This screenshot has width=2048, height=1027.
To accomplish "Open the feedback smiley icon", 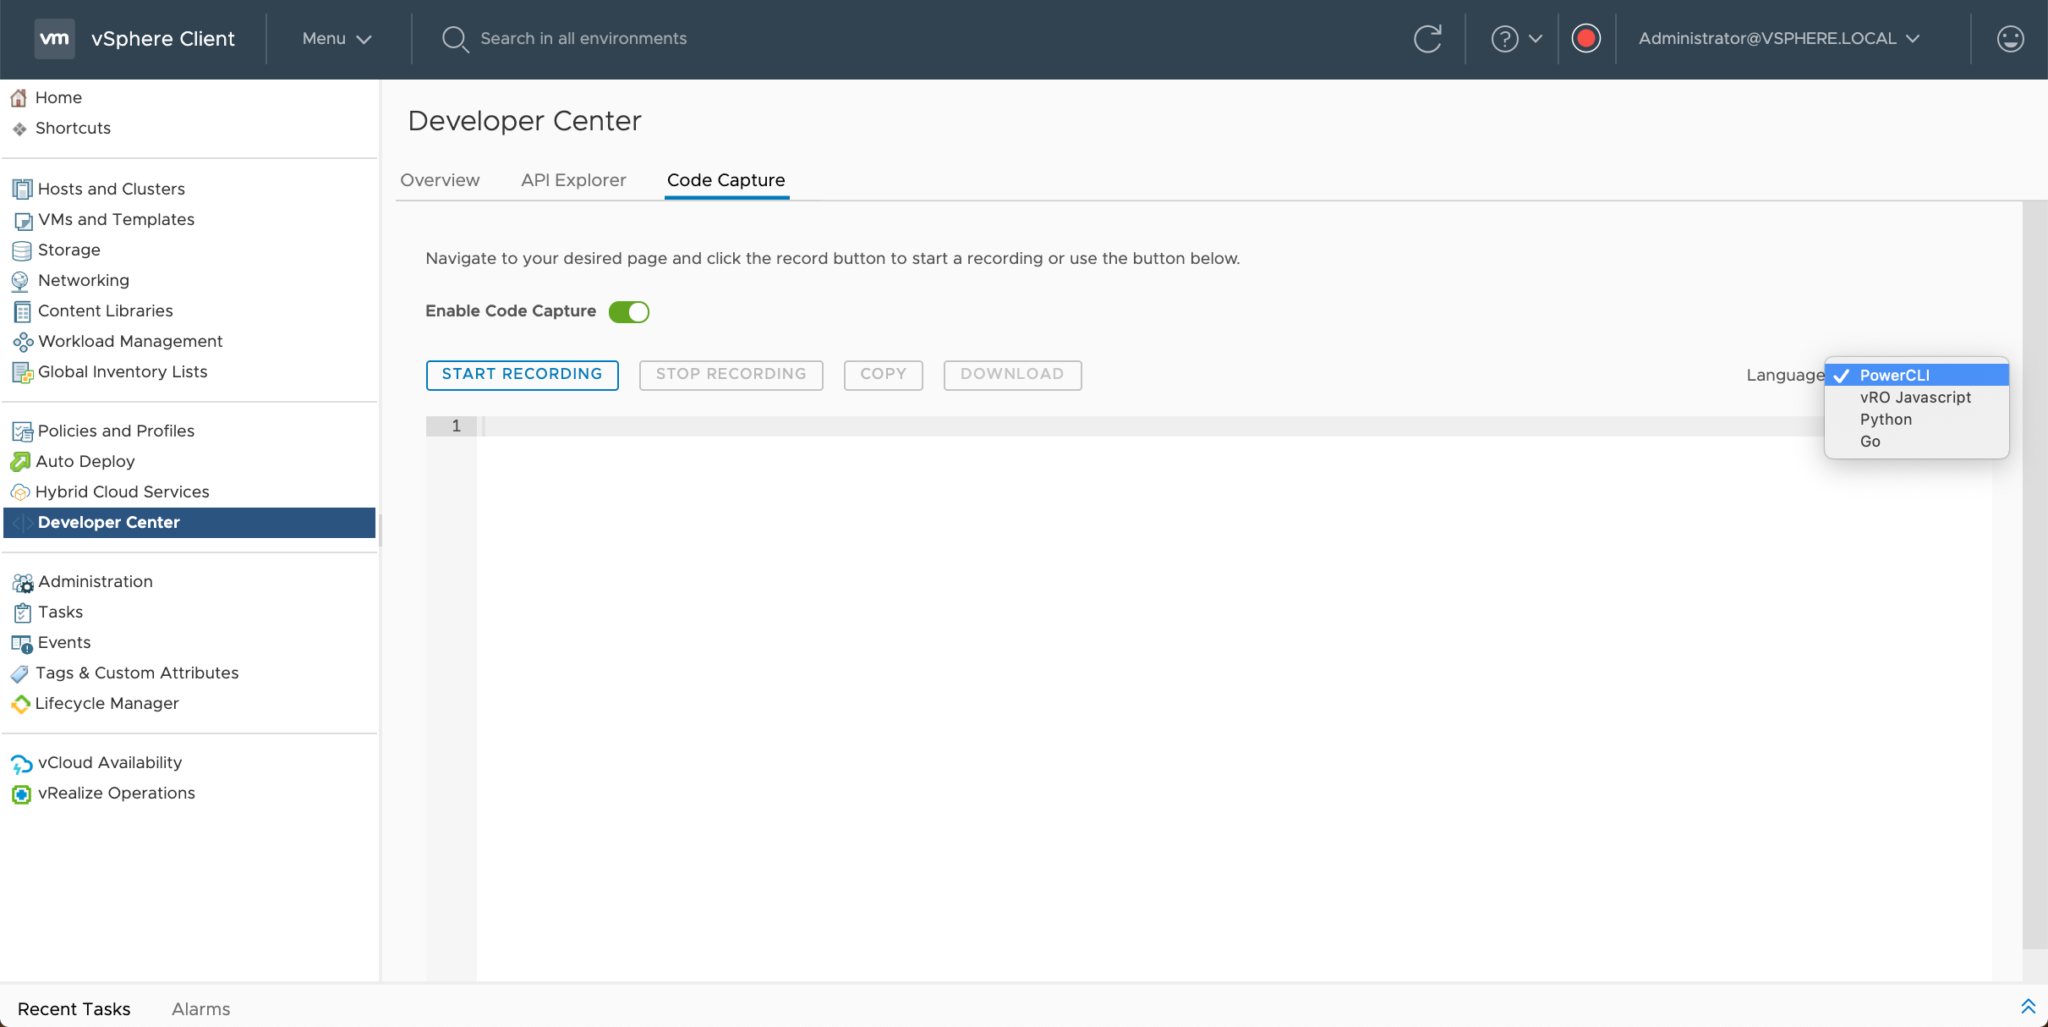I will [2010, 38].
